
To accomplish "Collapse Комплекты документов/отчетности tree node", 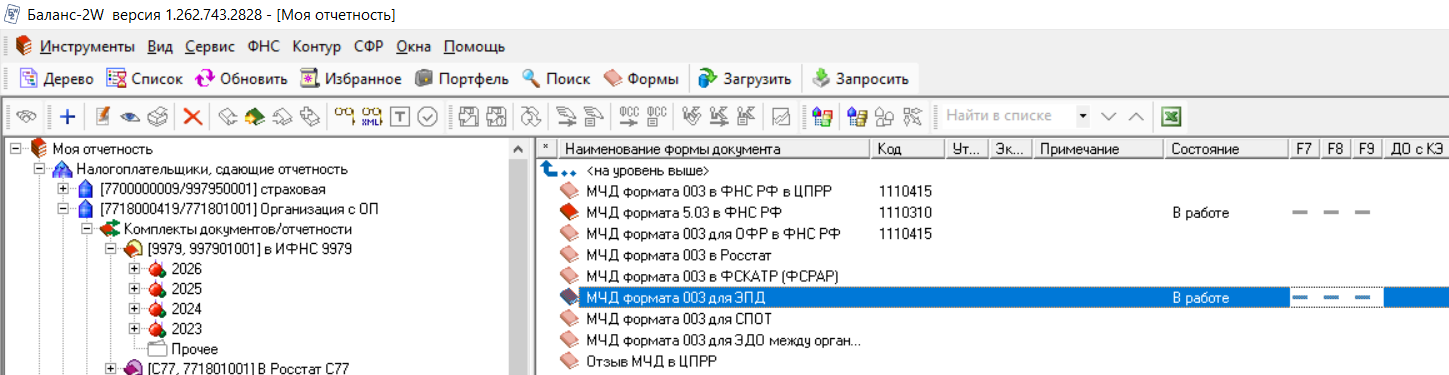I will click(x=87, y=229).
